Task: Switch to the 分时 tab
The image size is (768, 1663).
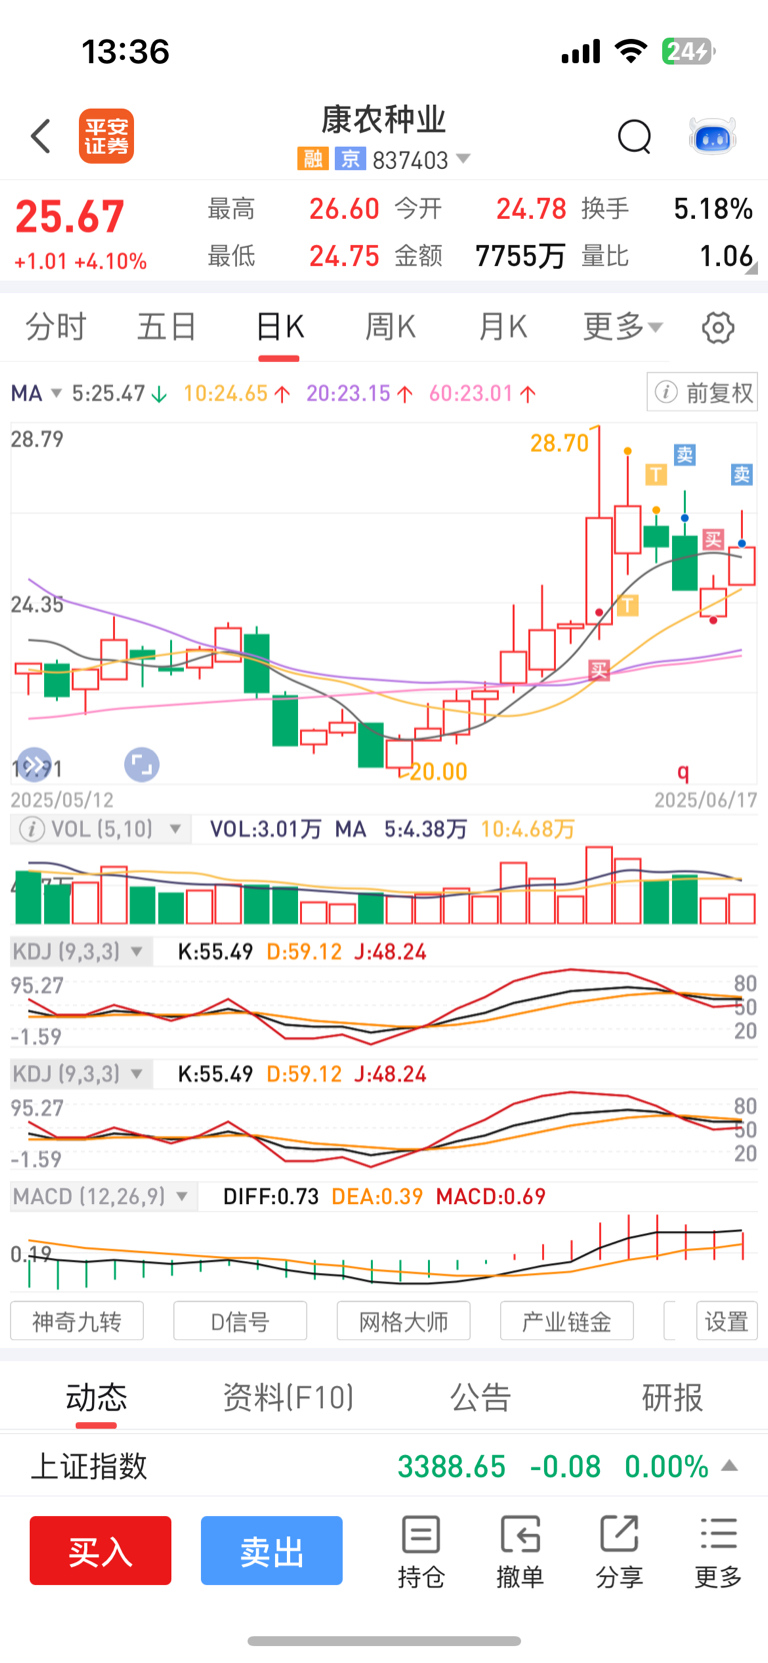Action: pos(55,327)
